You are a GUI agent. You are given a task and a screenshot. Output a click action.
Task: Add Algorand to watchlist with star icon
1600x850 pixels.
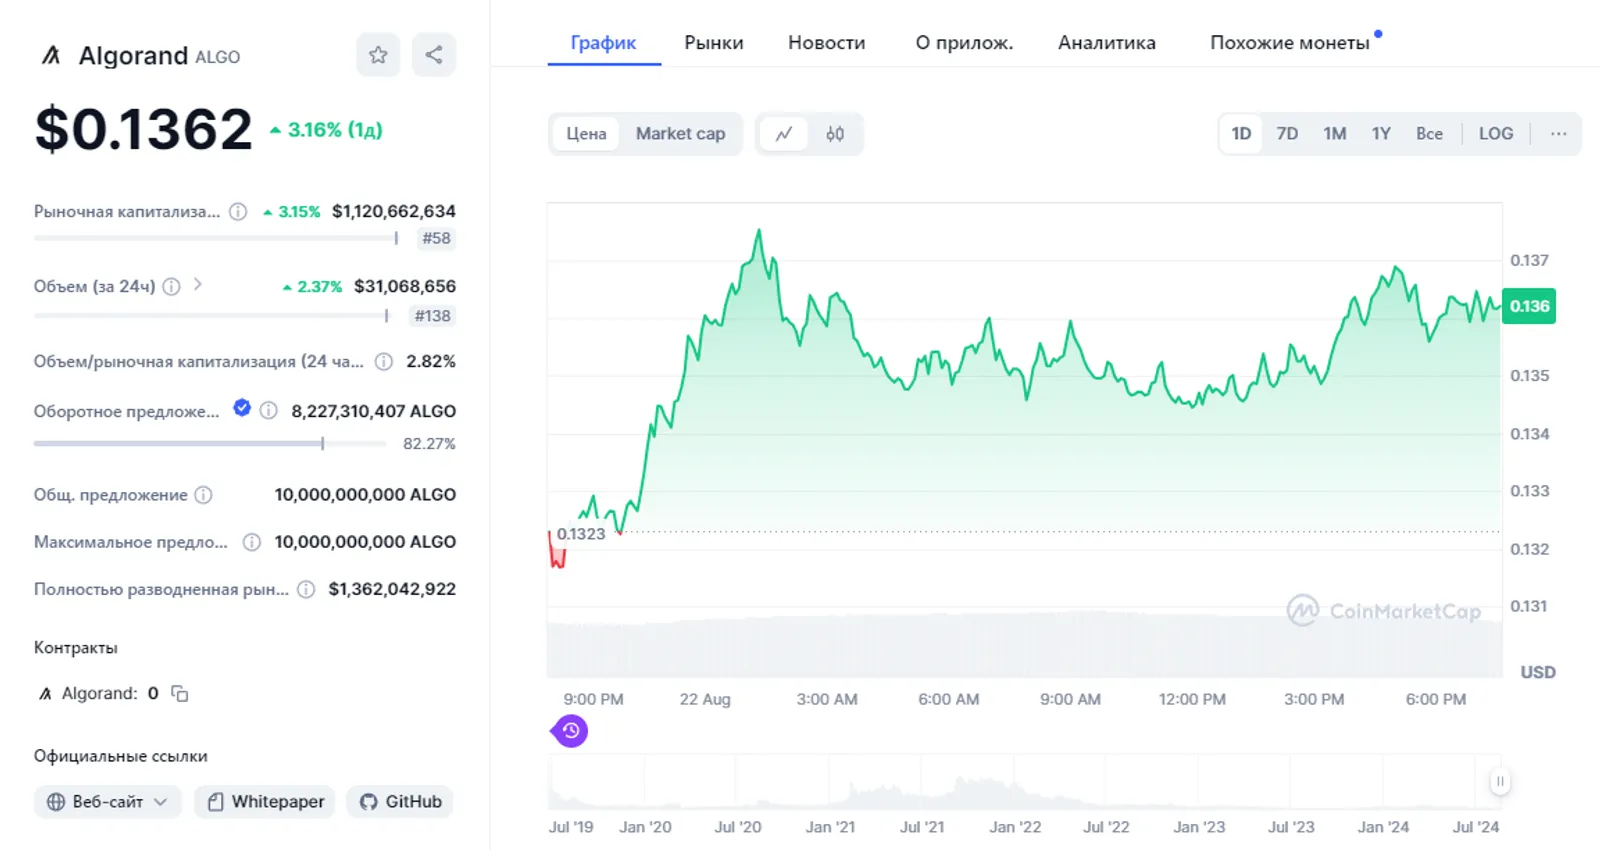click(378, 55)
